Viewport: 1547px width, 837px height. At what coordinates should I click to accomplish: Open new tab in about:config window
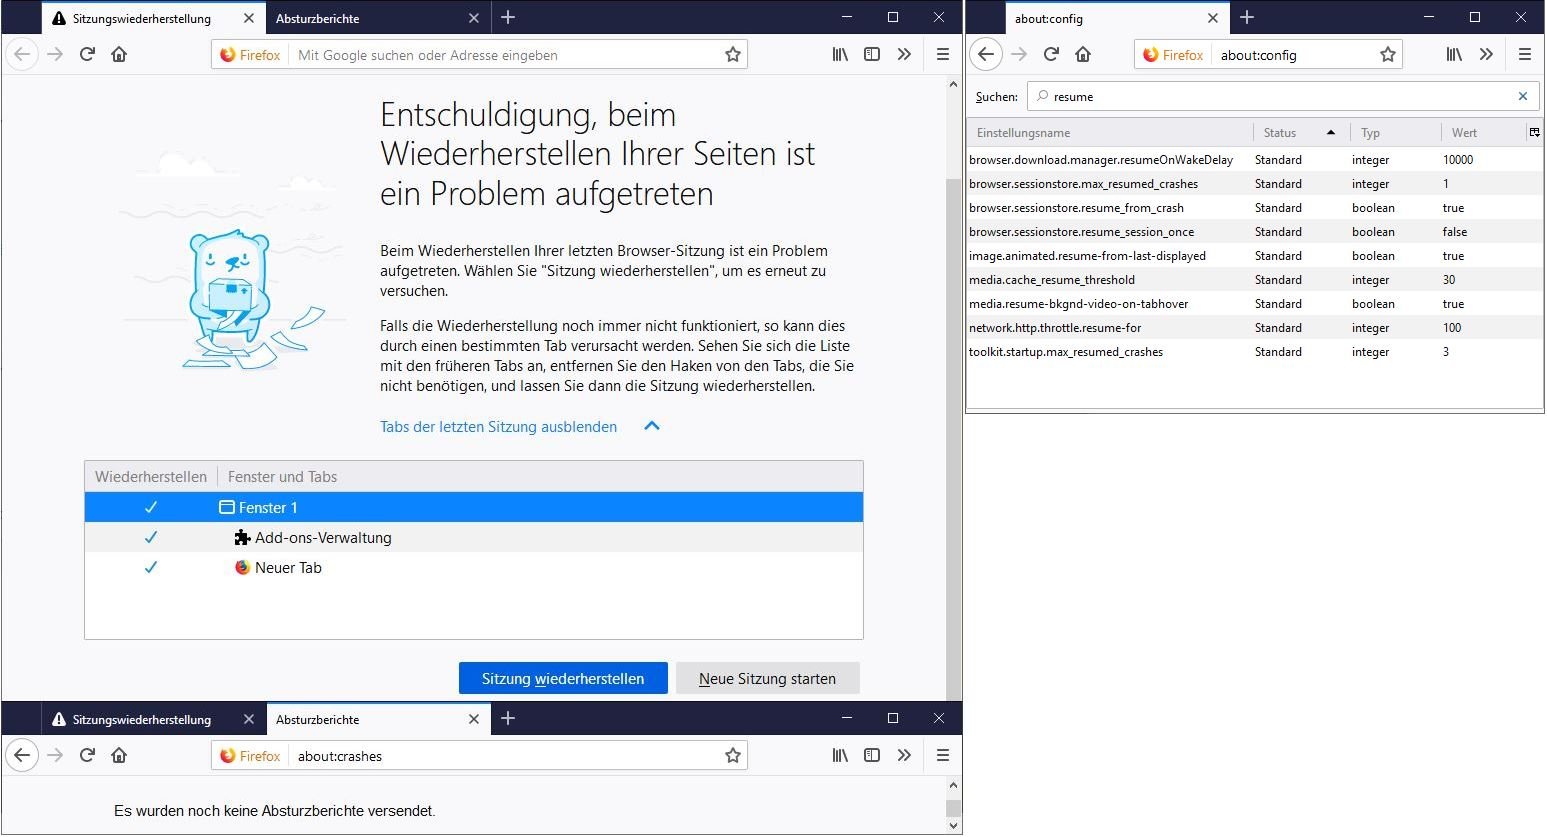[1247, 17]
